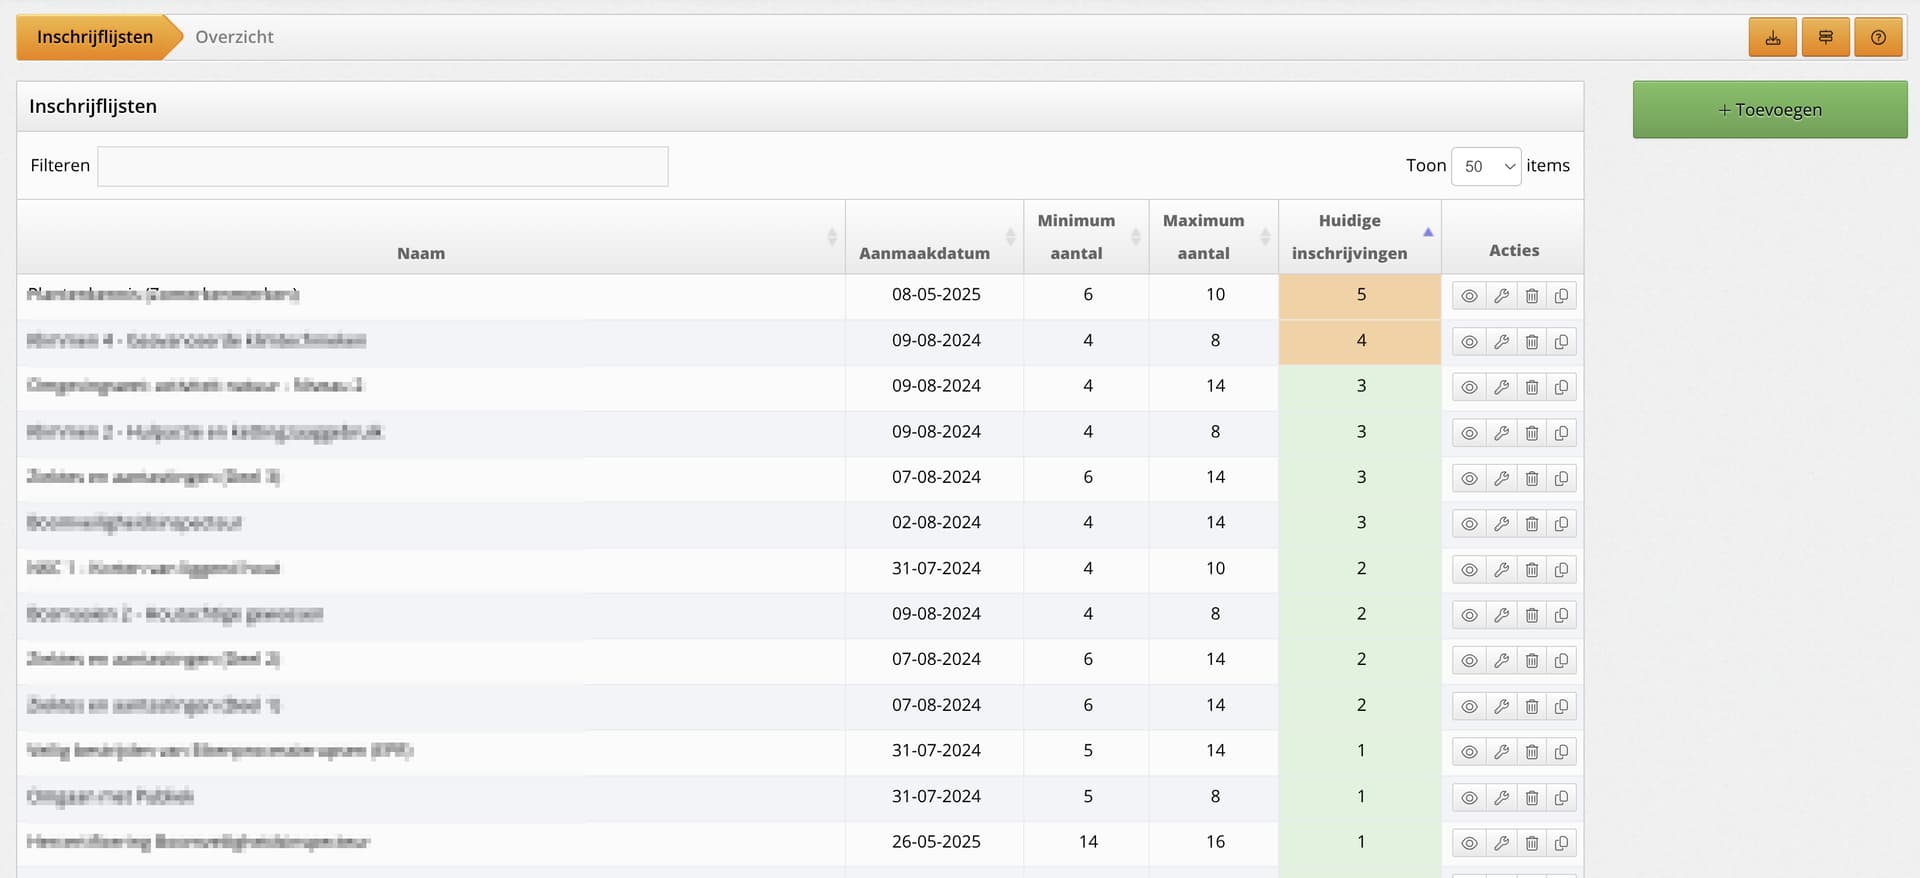Image resolution: width=1920 pixels, height=878 pixels.
Task: Click the Inschrijflijsten panel heading
Action: click(x=93, y=106)
